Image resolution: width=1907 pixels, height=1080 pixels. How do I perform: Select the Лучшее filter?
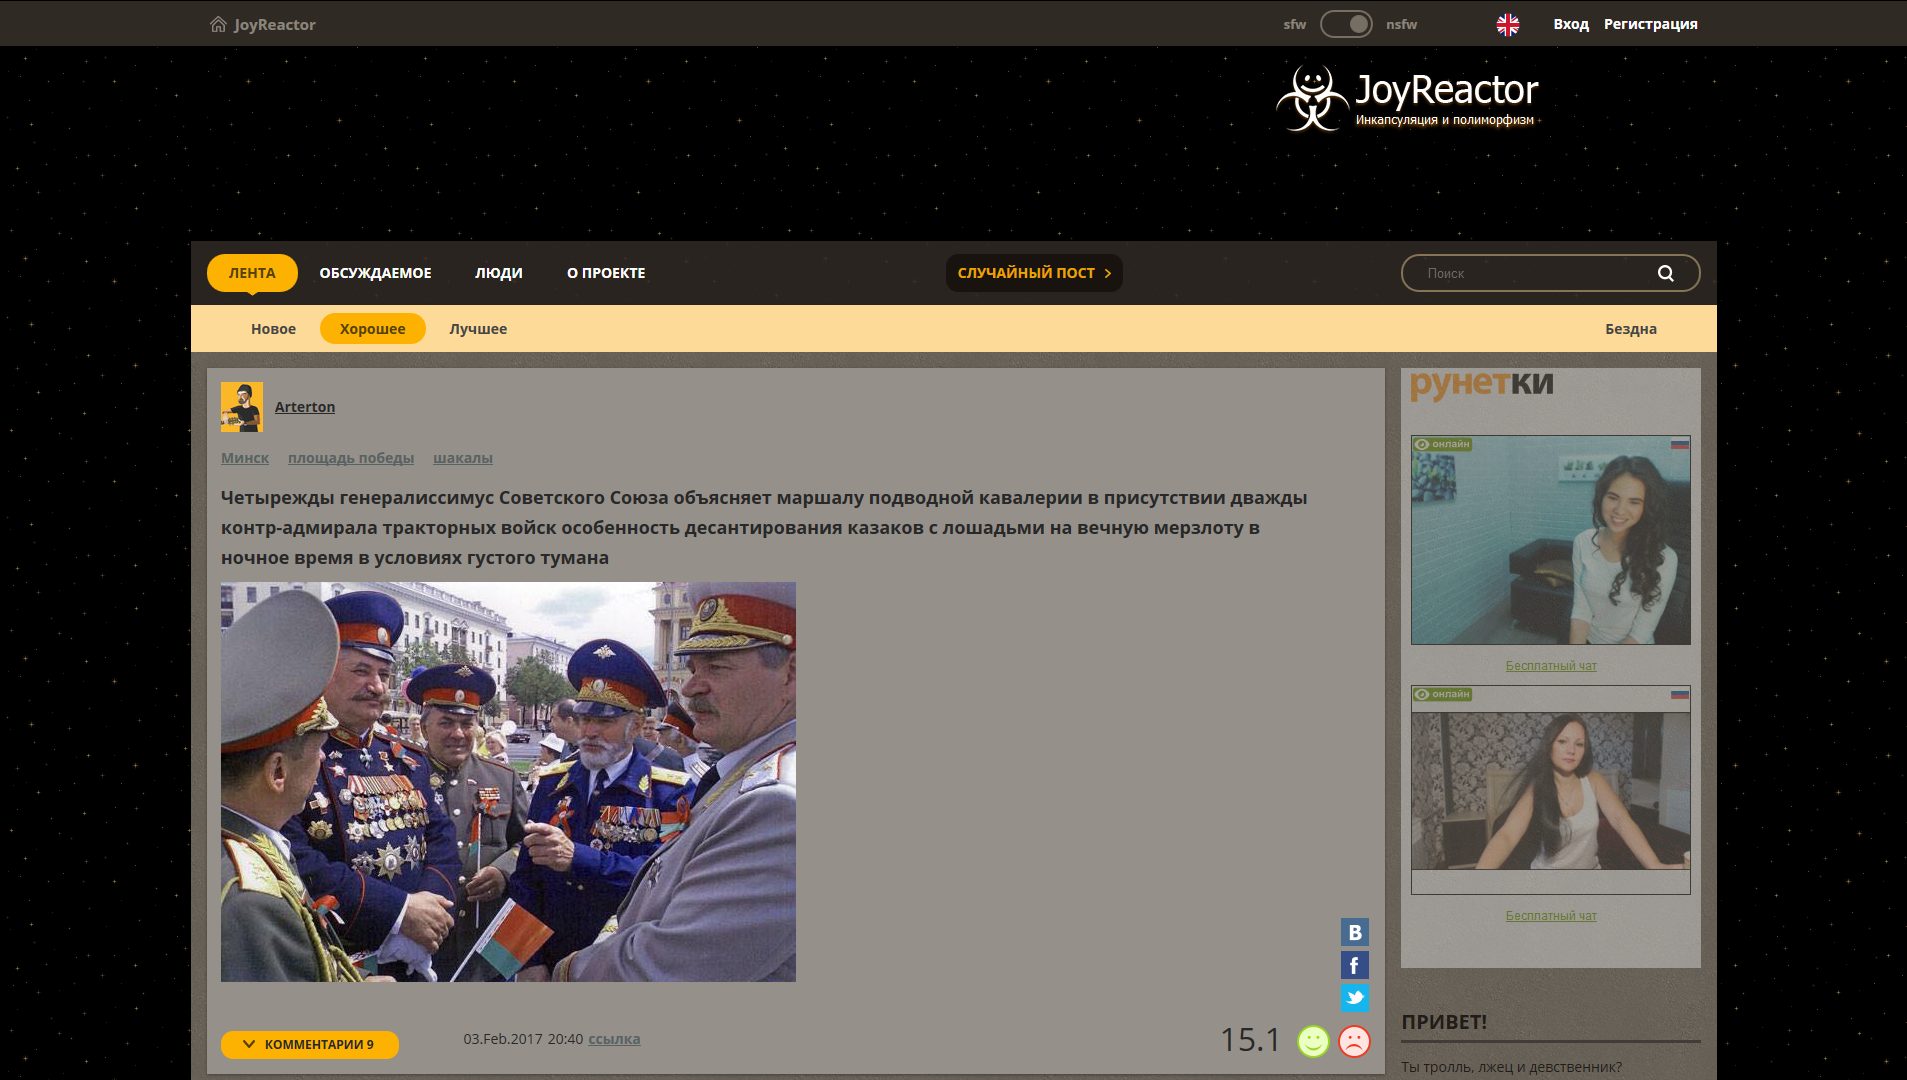click(478, 329)
